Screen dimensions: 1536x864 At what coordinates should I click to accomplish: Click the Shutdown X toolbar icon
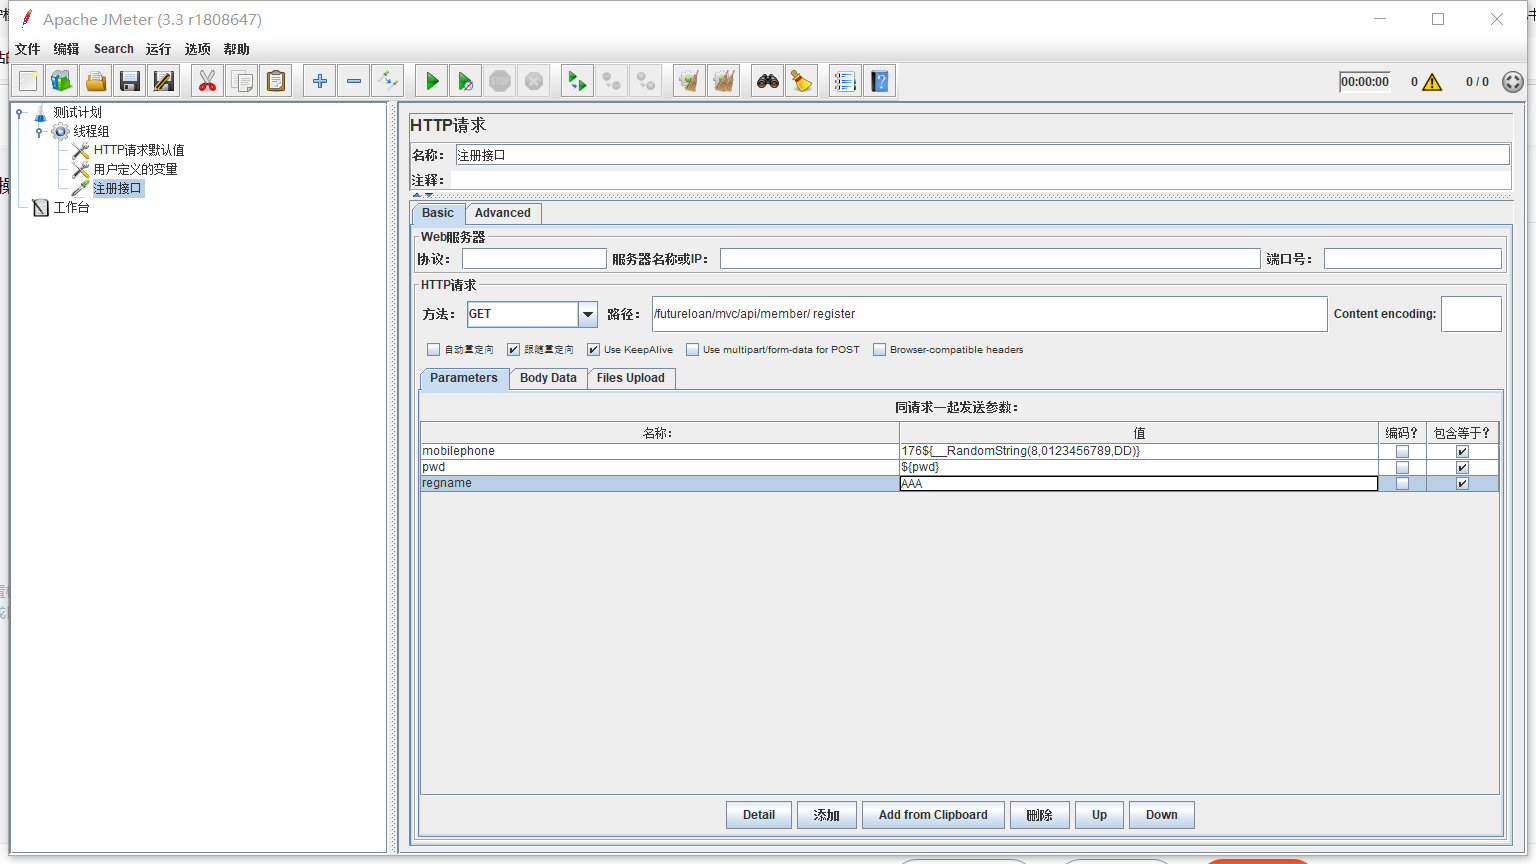coord(534,81)
